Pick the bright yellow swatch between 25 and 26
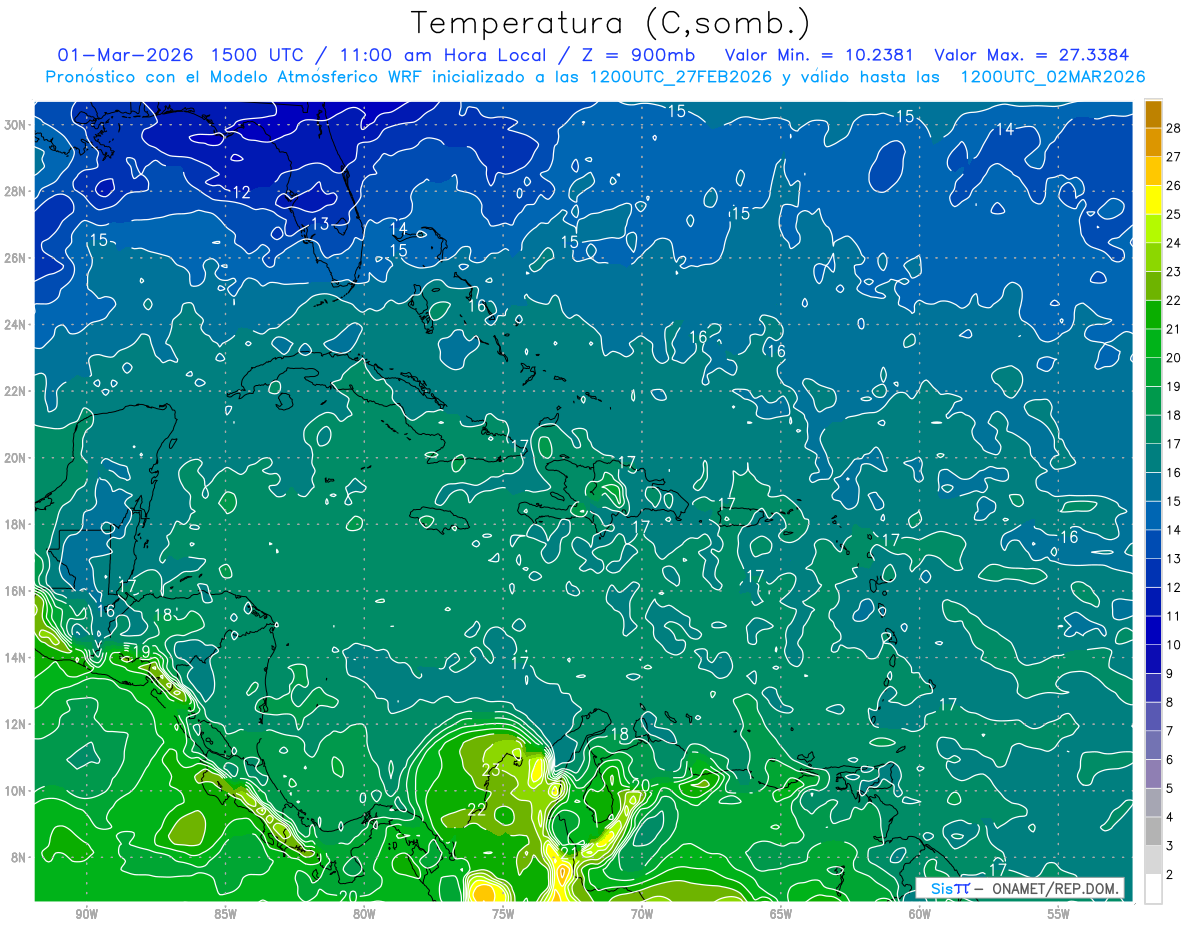1200x927 pixels. click(x=1153, y=200)
